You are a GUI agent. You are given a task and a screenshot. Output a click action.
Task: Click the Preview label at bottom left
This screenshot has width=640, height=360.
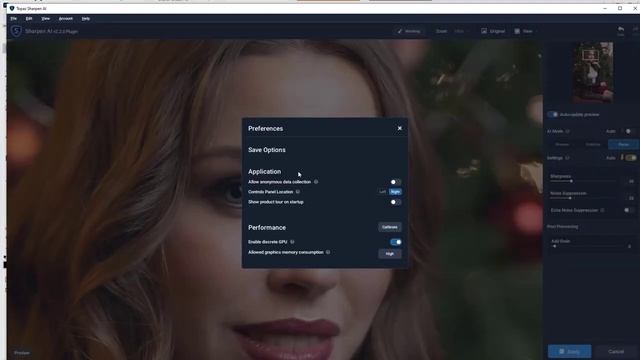22,353
